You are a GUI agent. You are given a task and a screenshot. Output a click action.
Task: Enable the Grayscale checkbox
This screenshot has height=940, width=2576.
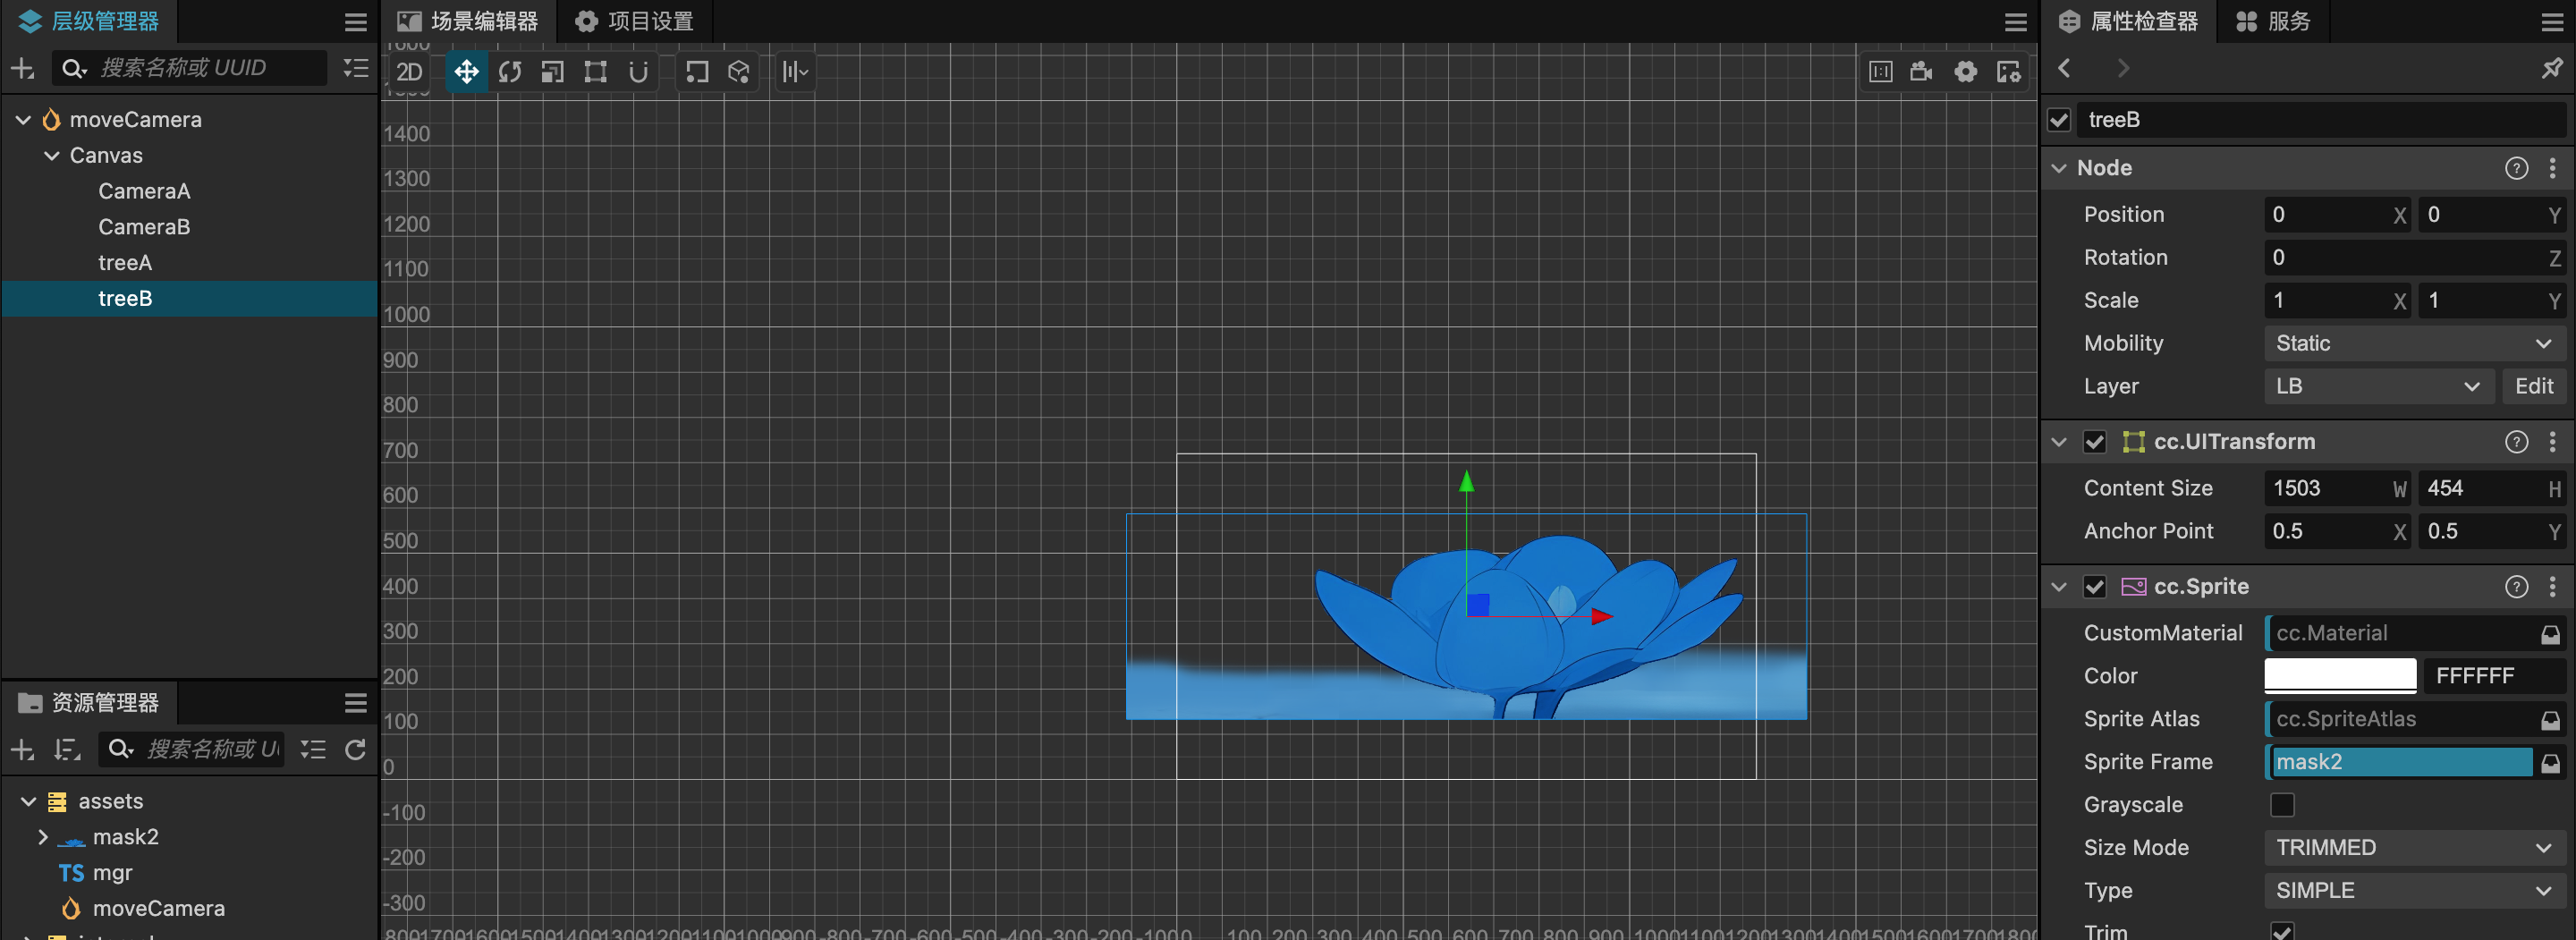pos(2282,805)
